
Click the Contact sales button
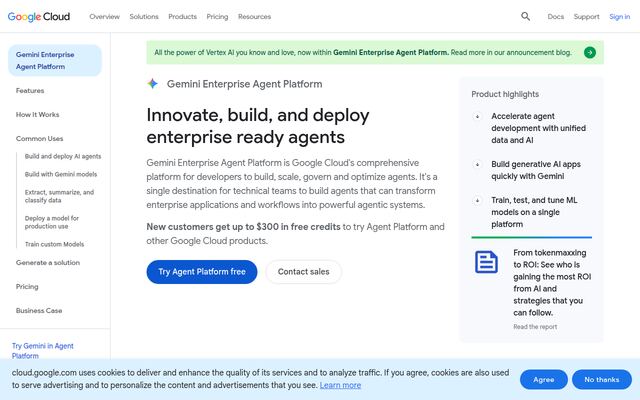tap(303, 272)
